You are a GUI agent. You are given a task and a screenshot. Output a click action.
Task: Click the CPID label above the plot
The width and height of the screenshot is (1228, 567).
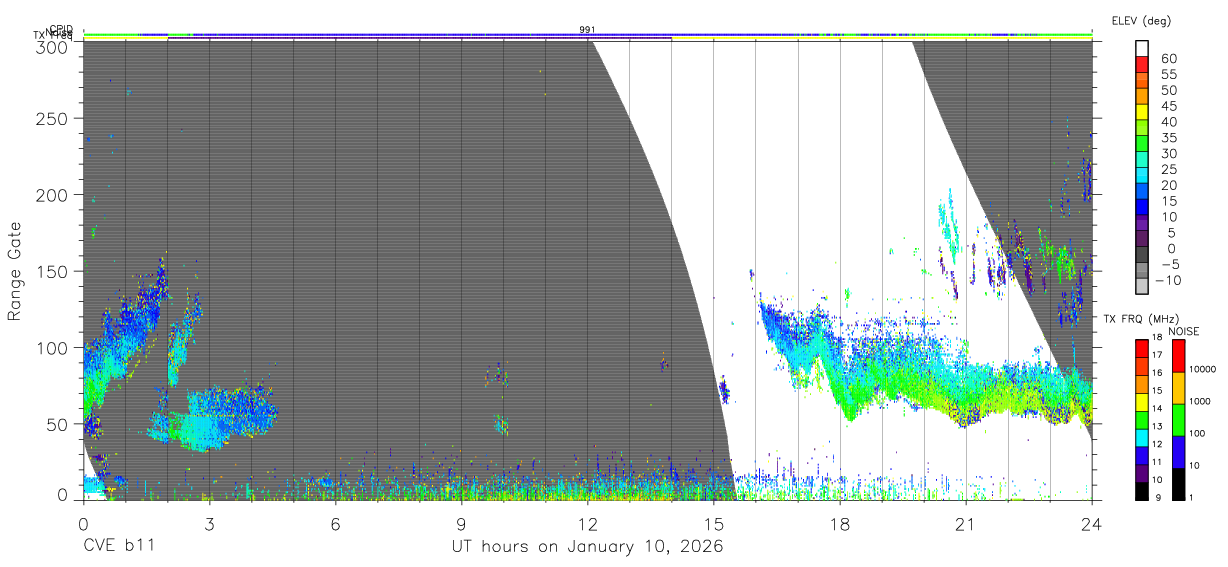[x=62, y=29]
